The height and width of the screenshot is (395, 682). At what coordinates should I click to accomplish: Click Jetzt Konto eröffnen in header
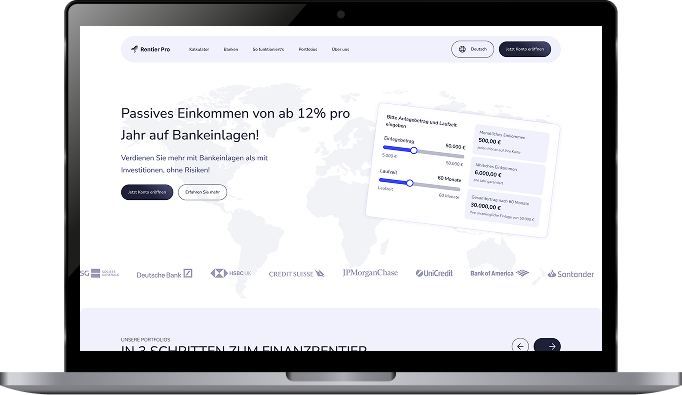click(525, 49)
